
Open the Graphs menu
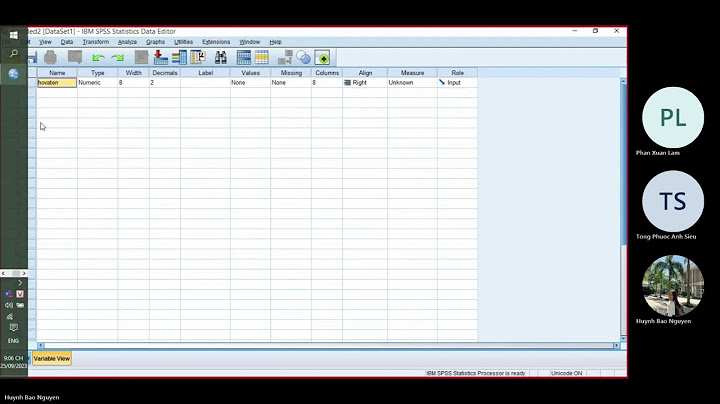155,42
